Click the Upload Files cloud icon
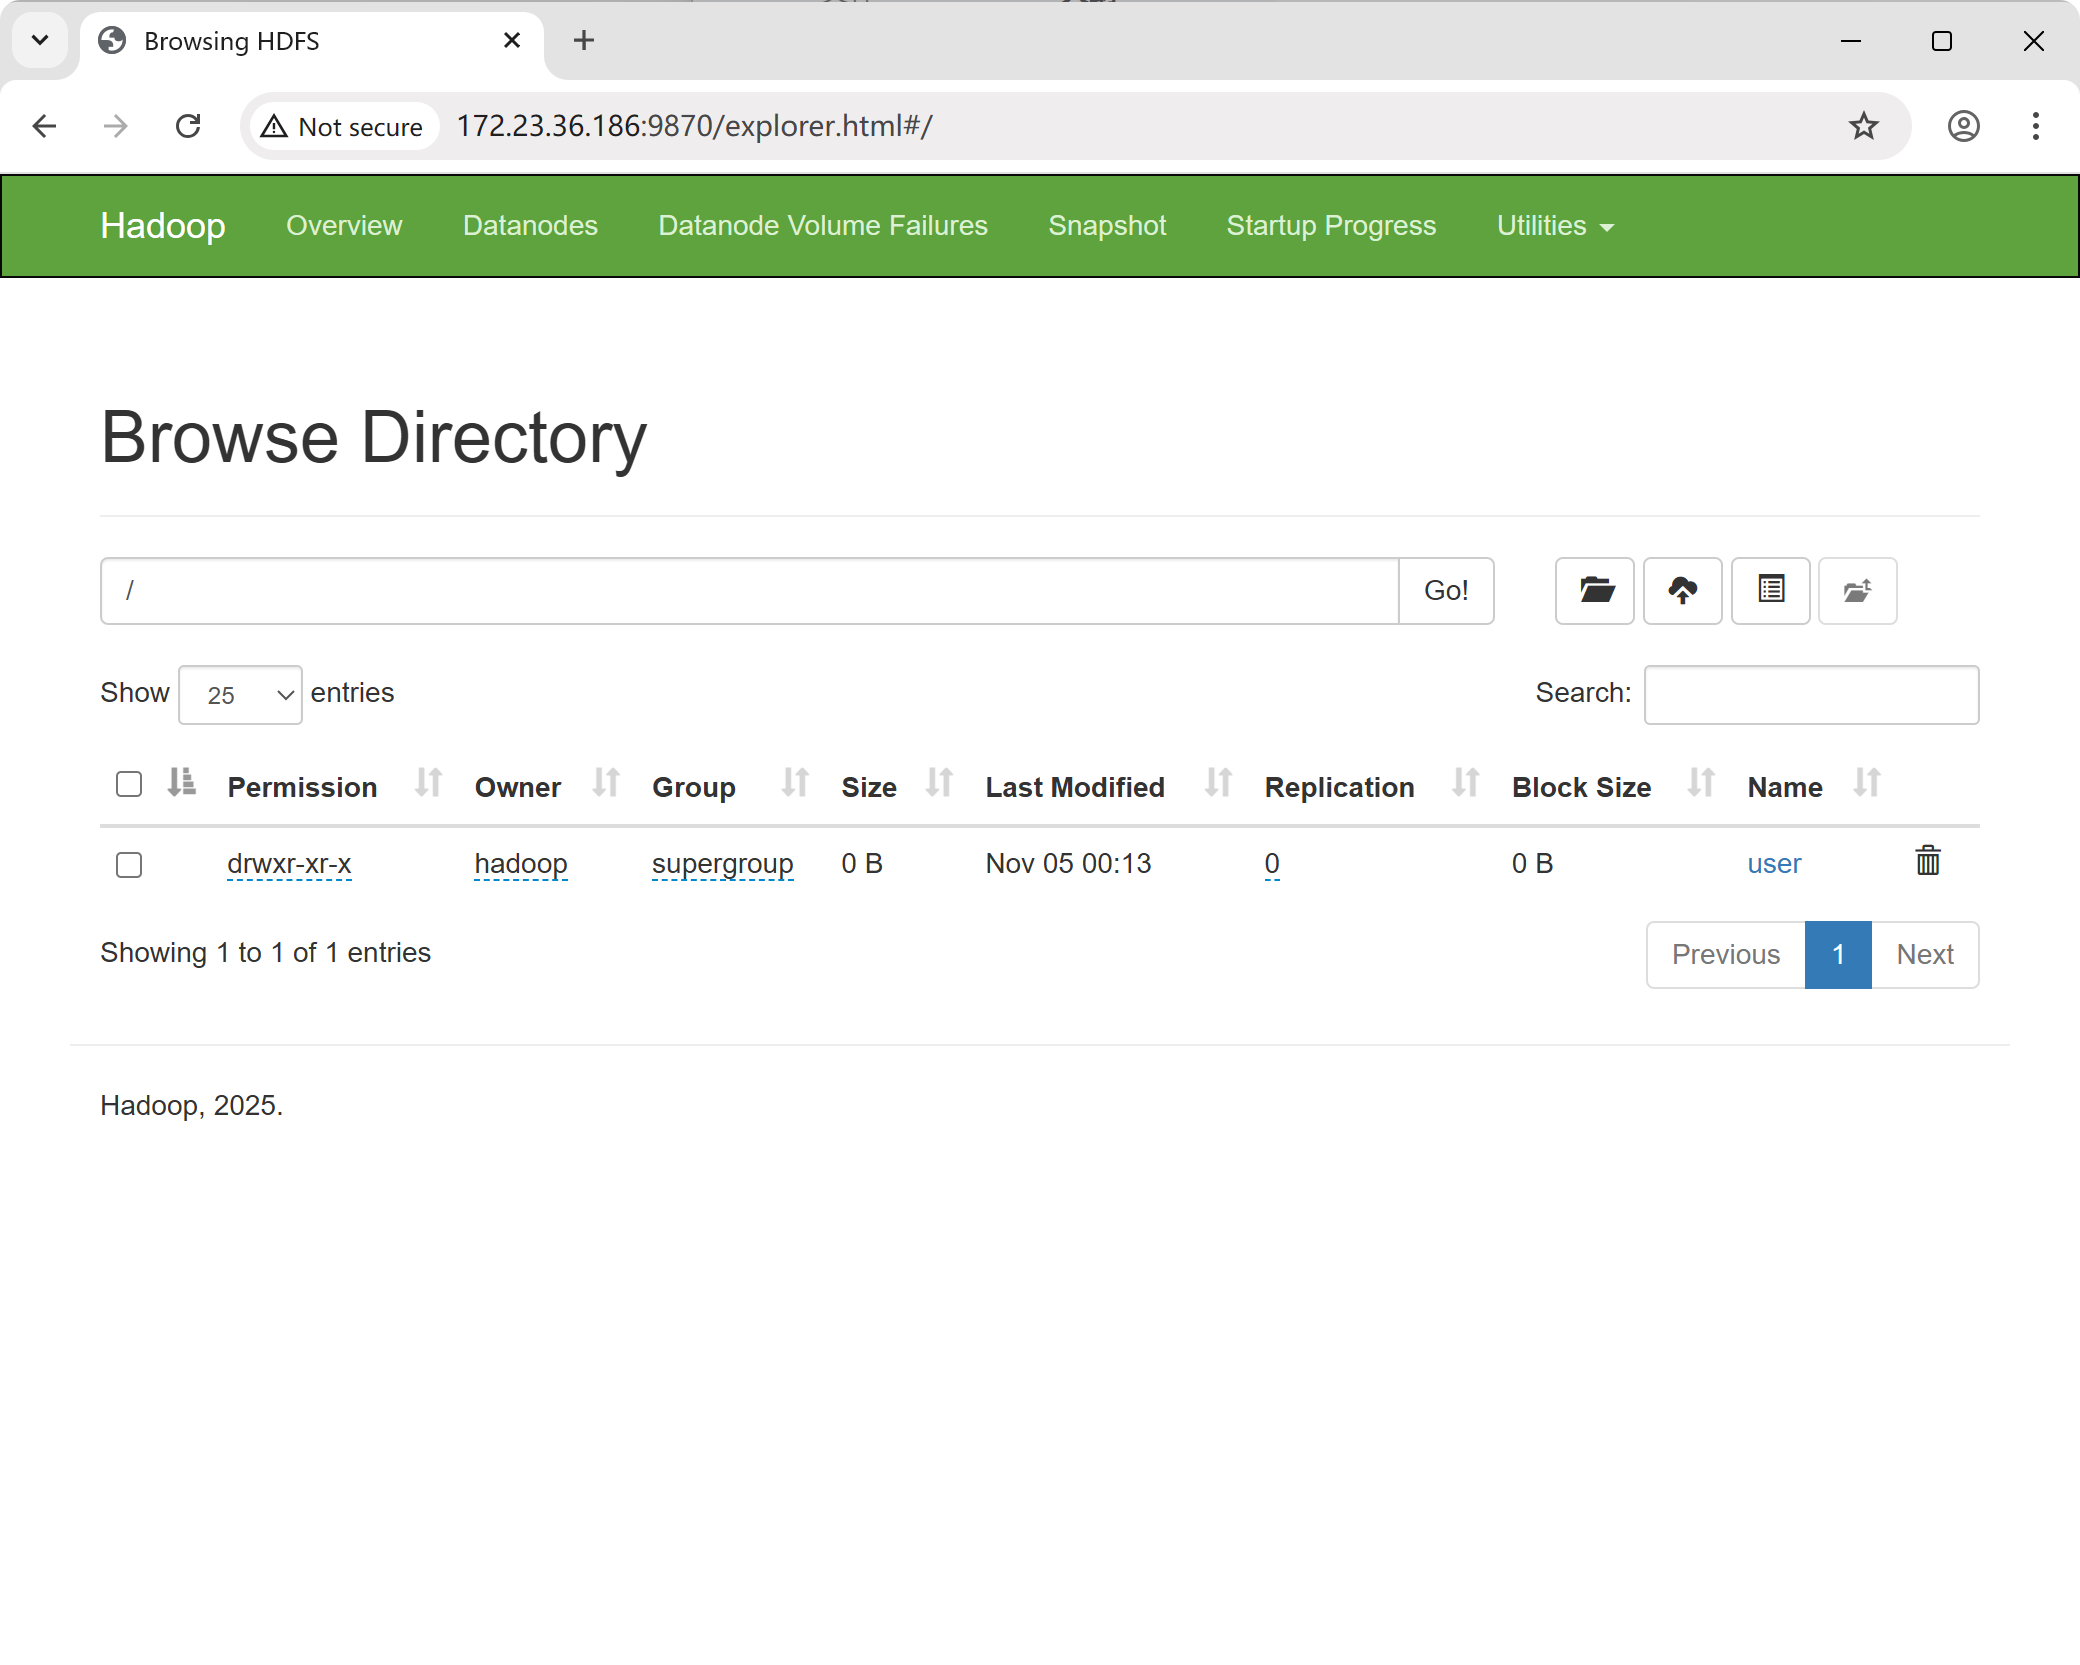The height and width of the screenshot is (1665, 2080). pyautogui.click(x=1682, y=591)
